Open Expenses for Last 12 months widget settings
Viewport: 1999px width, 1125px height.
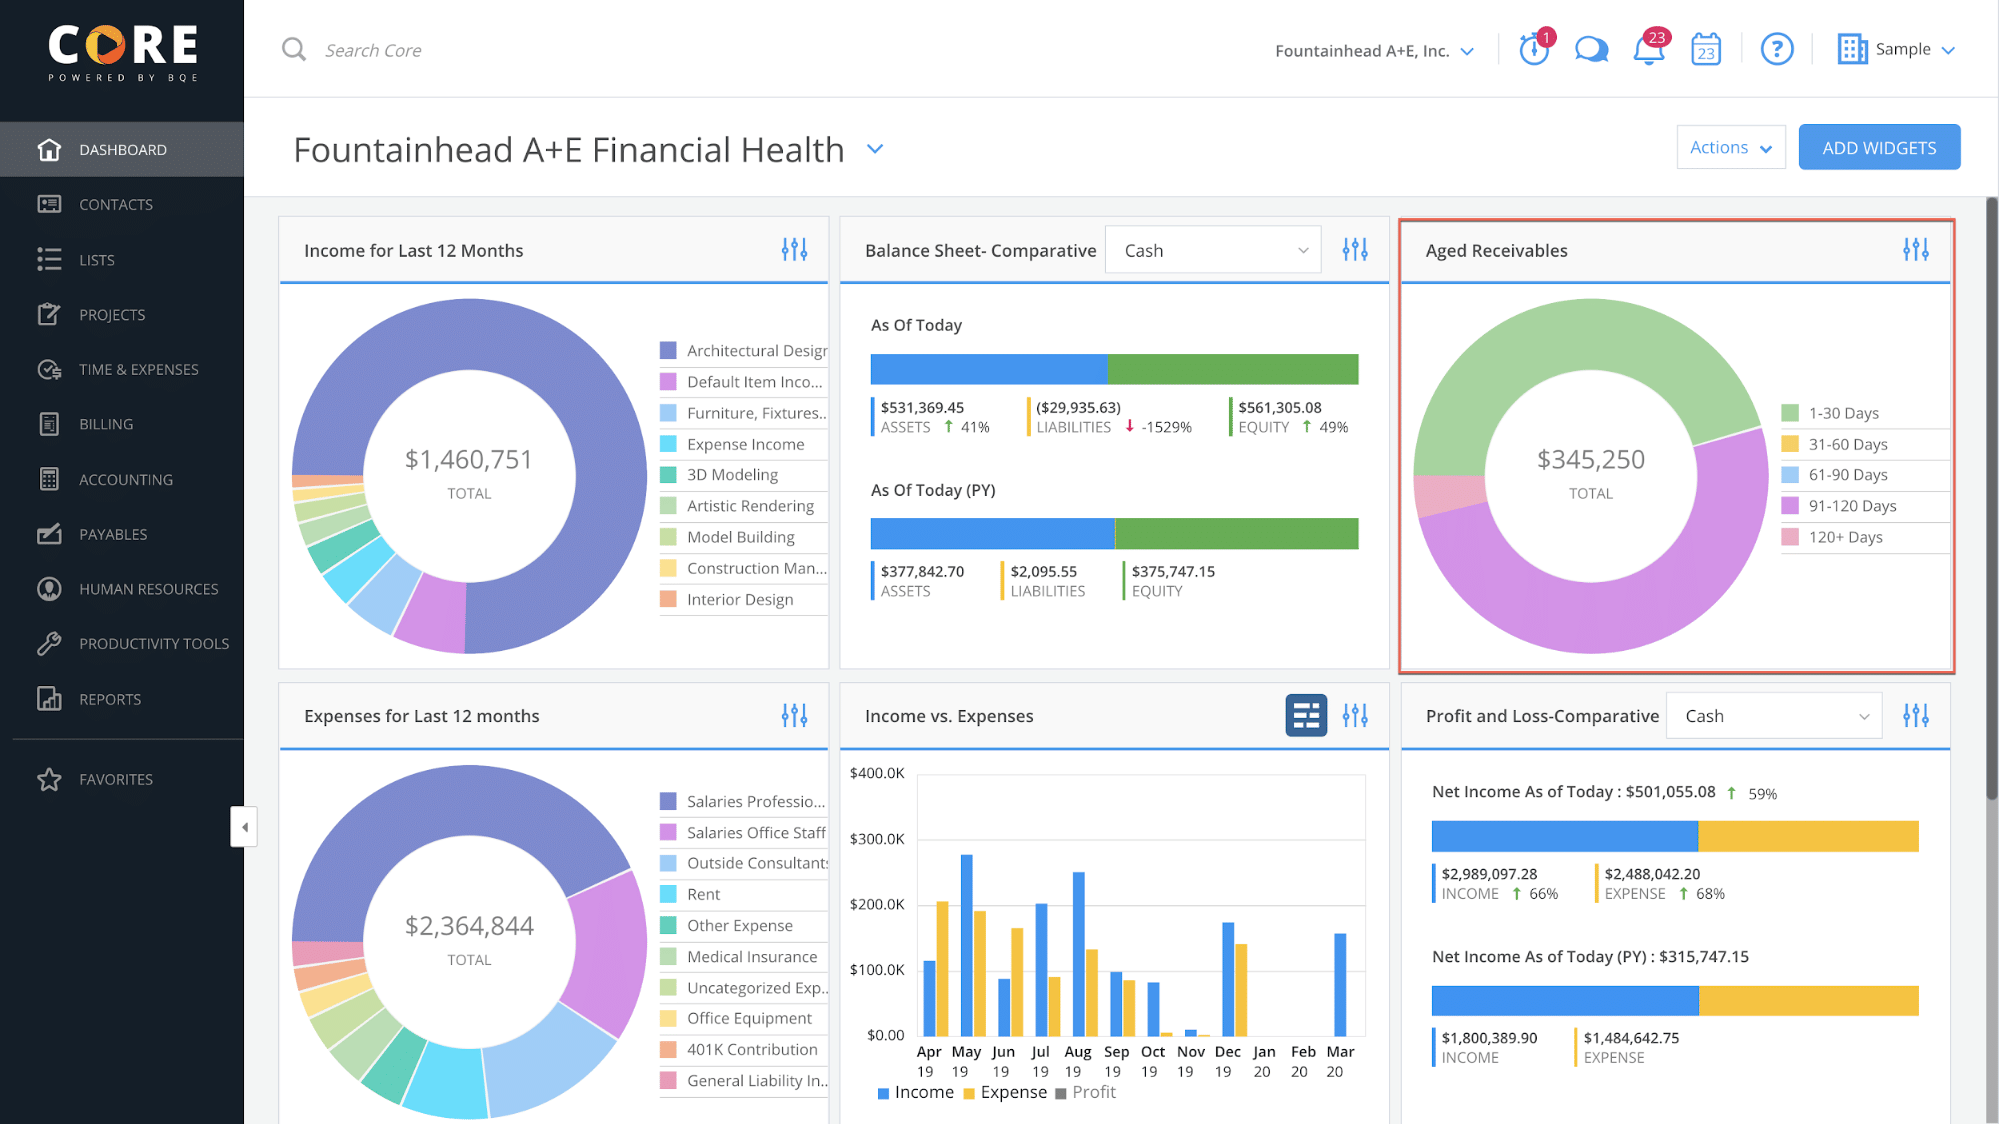[795, 715]
